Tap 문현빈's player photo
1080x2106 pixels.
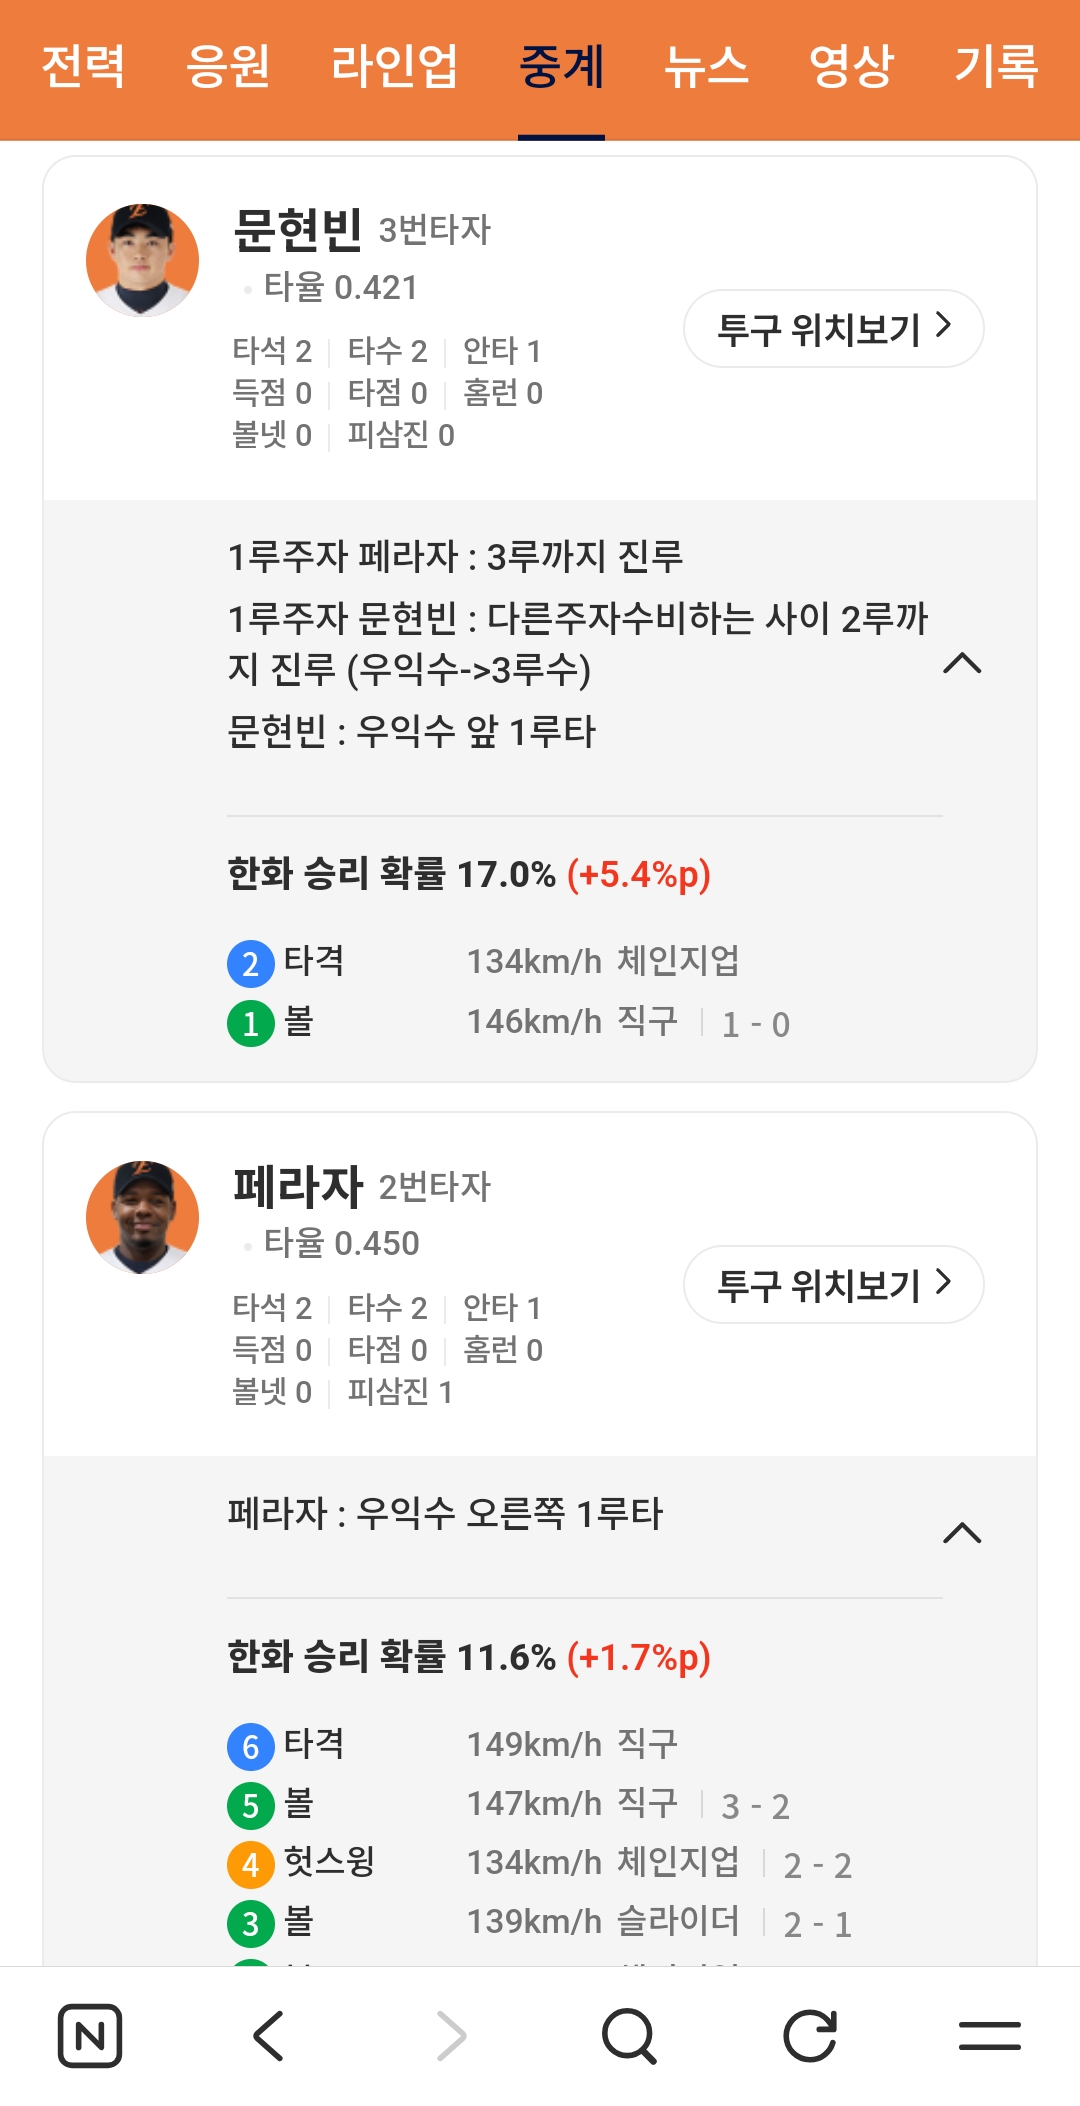pyautogui.click(x=143, y=260)
